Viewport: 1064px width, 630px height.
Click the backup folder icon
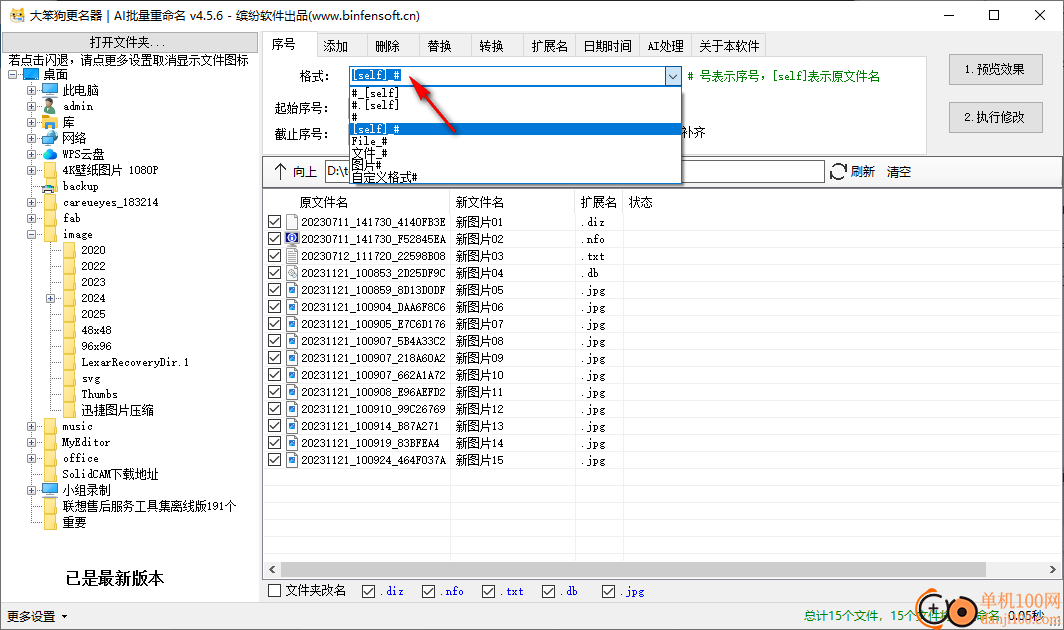click(49, 187)
